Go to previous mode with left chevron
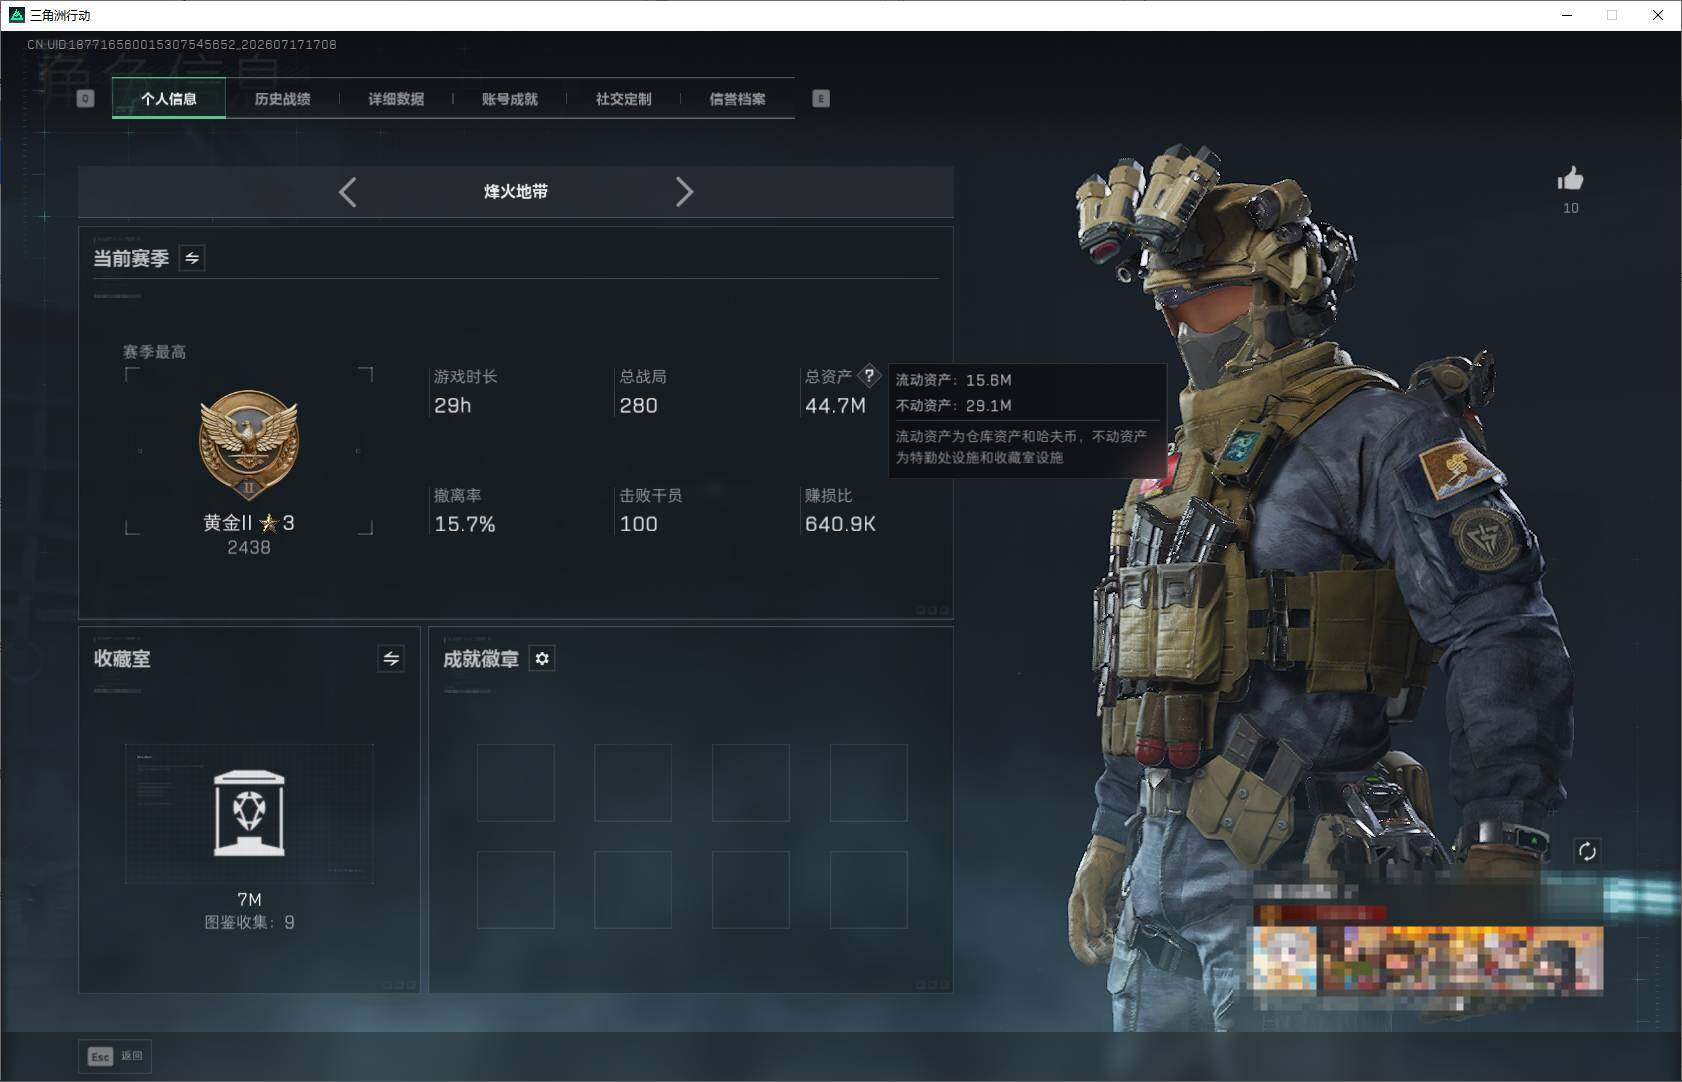 (x=347, y=192)
